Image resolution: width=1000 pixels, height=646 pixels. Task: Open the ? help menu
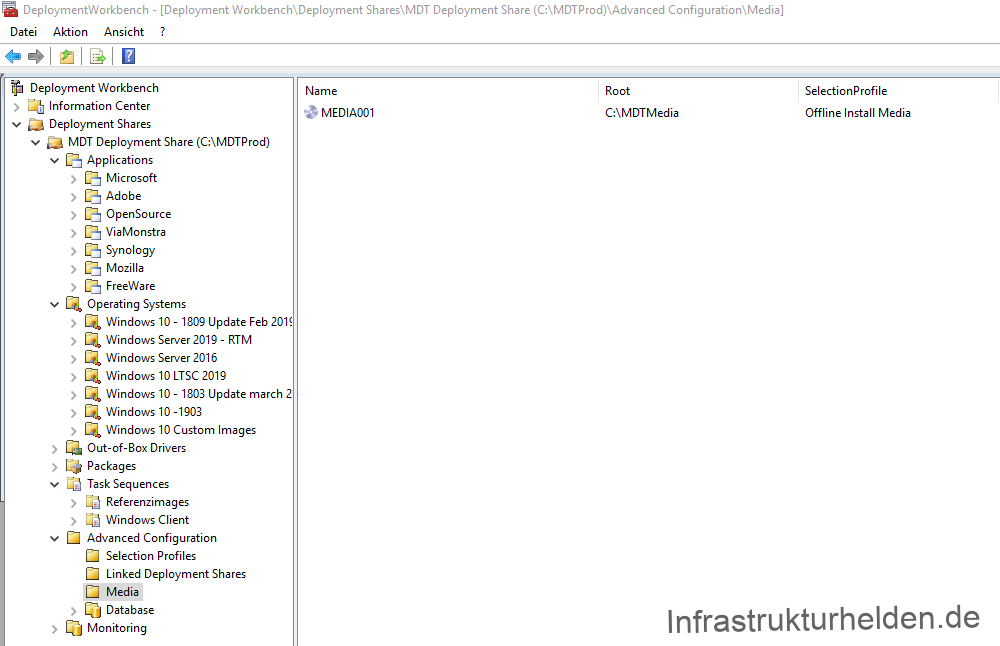[163, 32]
